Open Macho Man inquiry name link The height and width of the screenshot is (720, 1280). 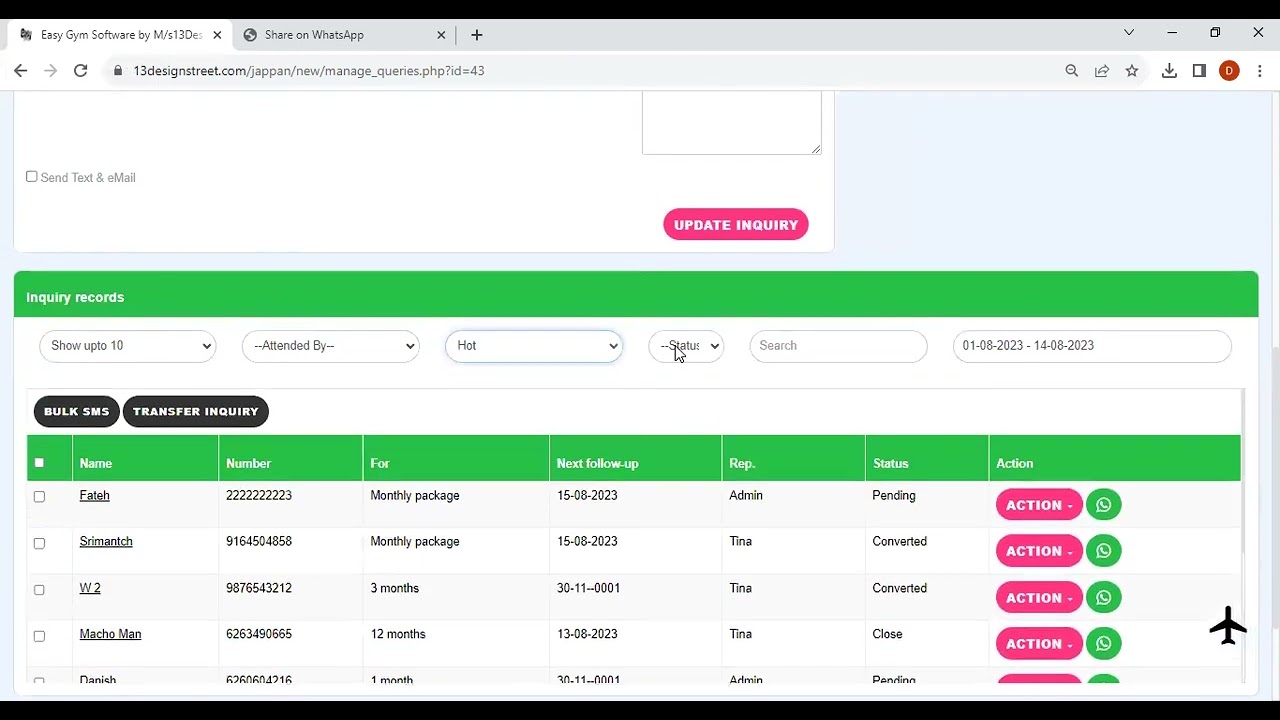tap(110, 635)
